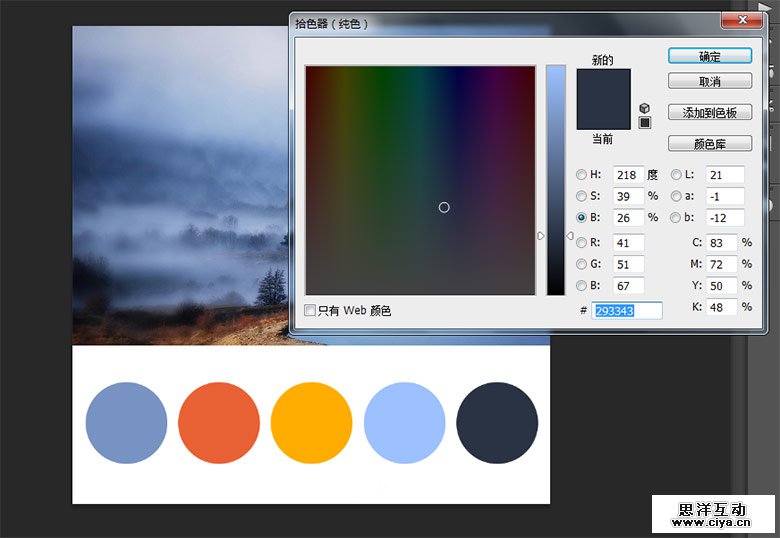The image size is (780, 538).
Task: Choose the Lab L radio button
Action: (676, 175)
